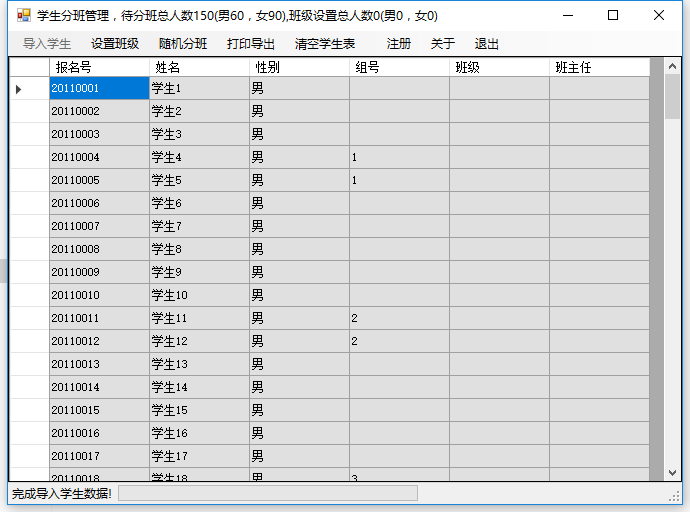Select cell 20110005
This screenshot has height=512, width=690.
pyautogui.click(x=99, y=180)
